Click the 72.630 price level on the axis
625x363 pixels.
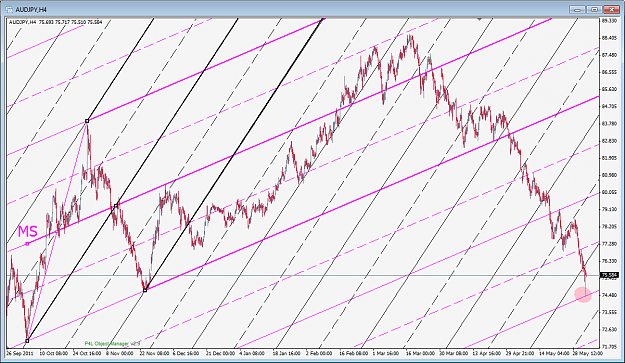(610, 329)
